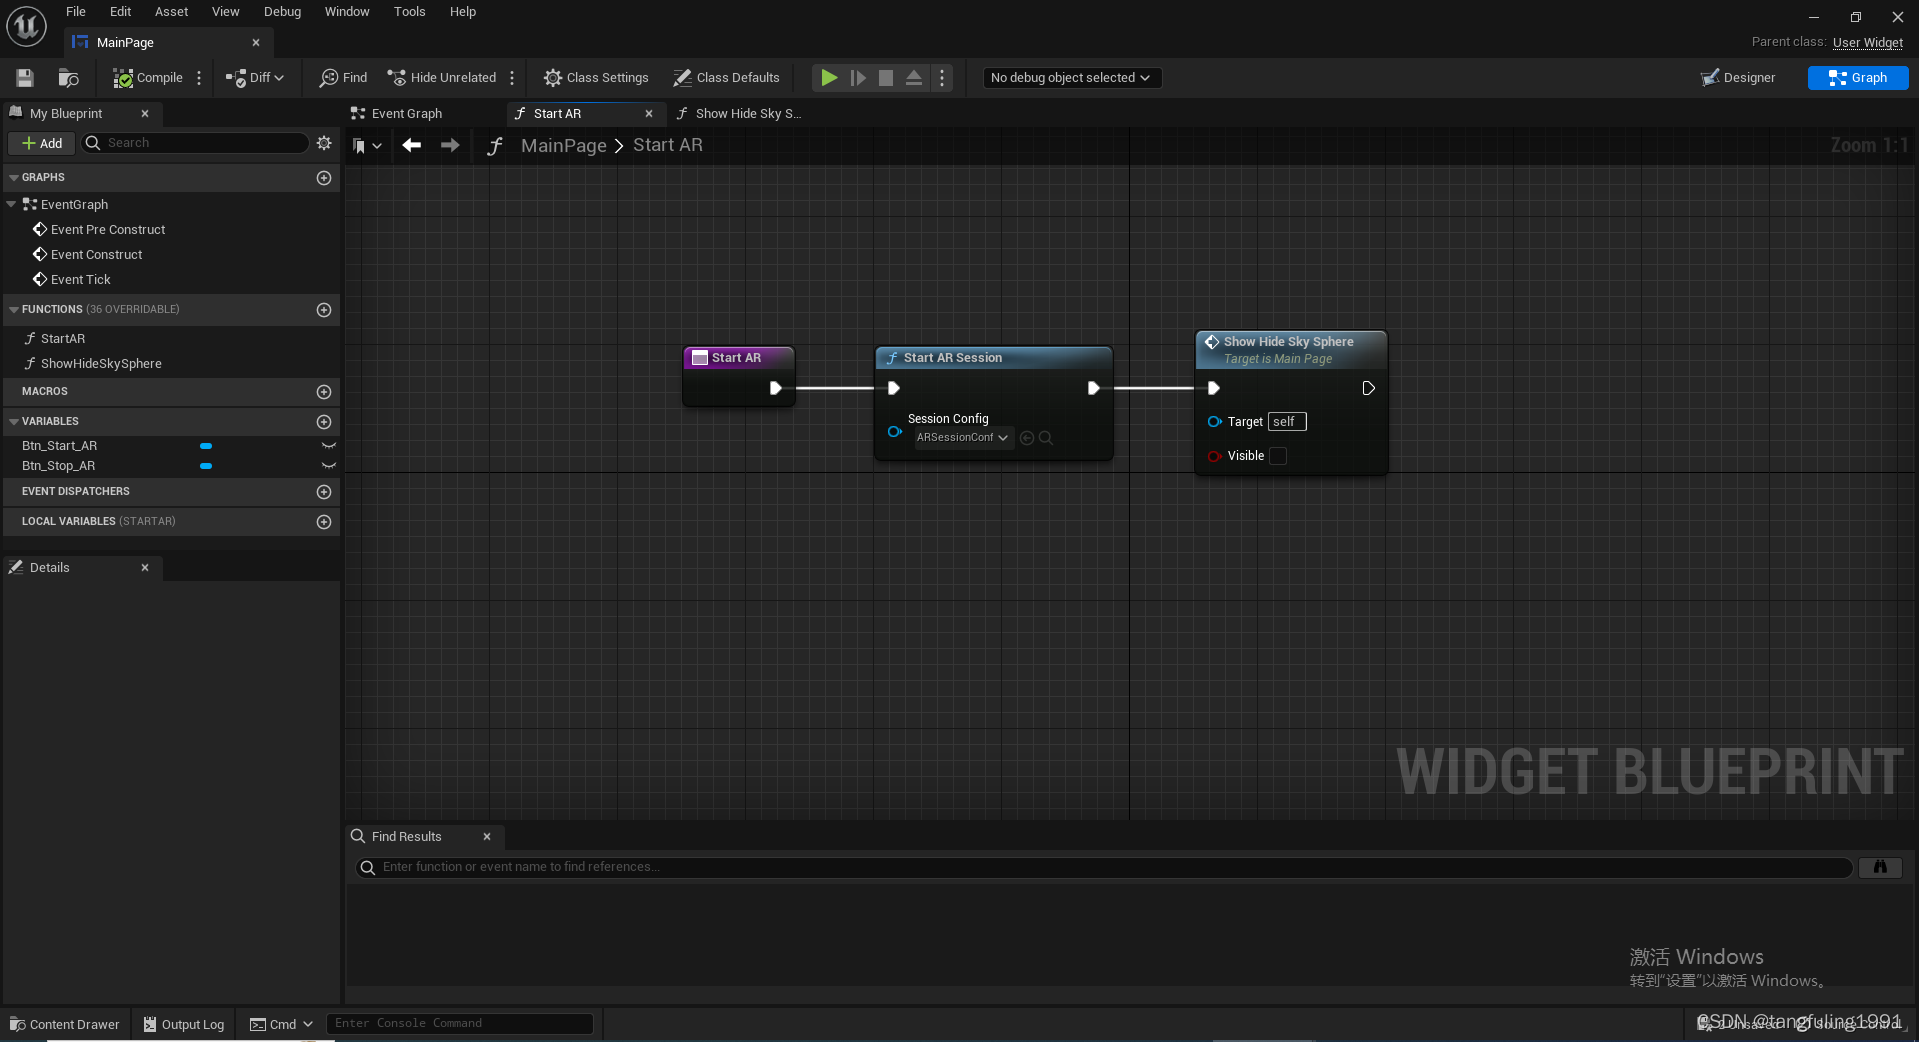This screenshot has width=1919, height=1042.
Task: Add a new event dispatcher
Action: [x=324, y=492]
